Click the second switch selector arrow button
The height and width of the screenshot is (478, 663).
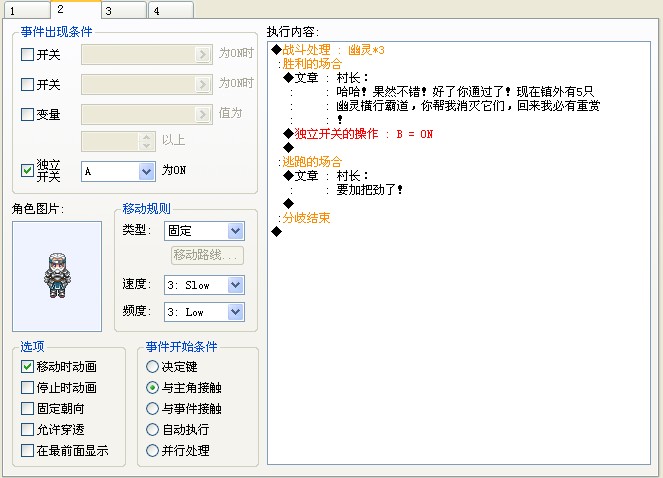tap(203, 84)
